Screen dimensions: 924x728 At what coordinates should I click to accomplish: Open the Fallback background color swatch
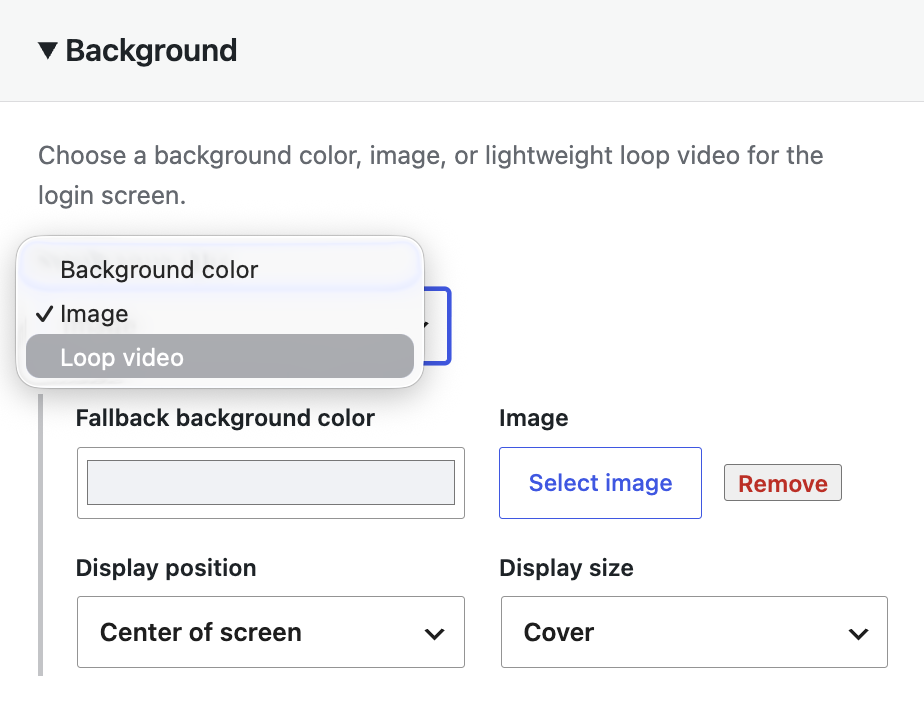270,483
